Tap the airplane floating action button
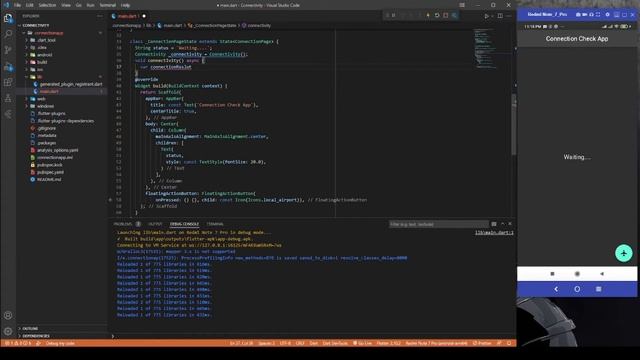640x360 pixels. pos(624,253)
